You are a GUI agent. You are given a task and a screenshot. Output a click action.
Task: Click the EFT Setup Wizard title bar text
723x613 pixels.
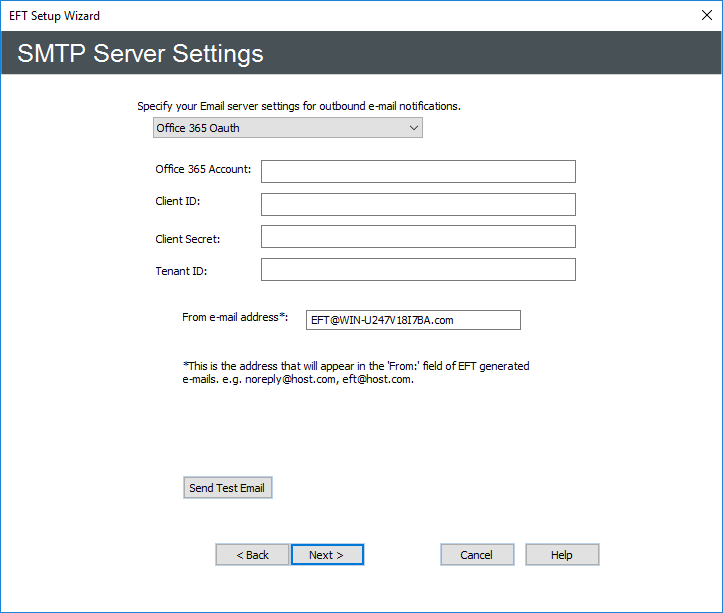(55, 16)
